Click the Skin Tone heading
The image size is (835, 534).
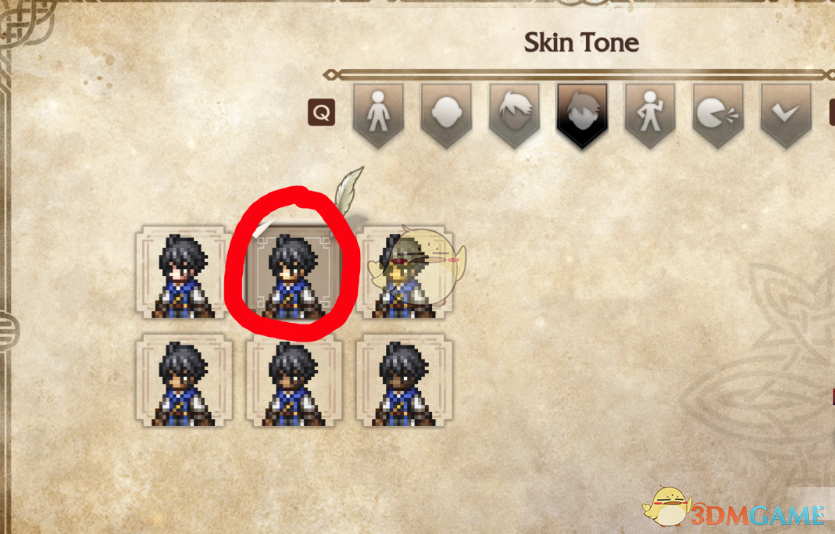tap(581, 43)
